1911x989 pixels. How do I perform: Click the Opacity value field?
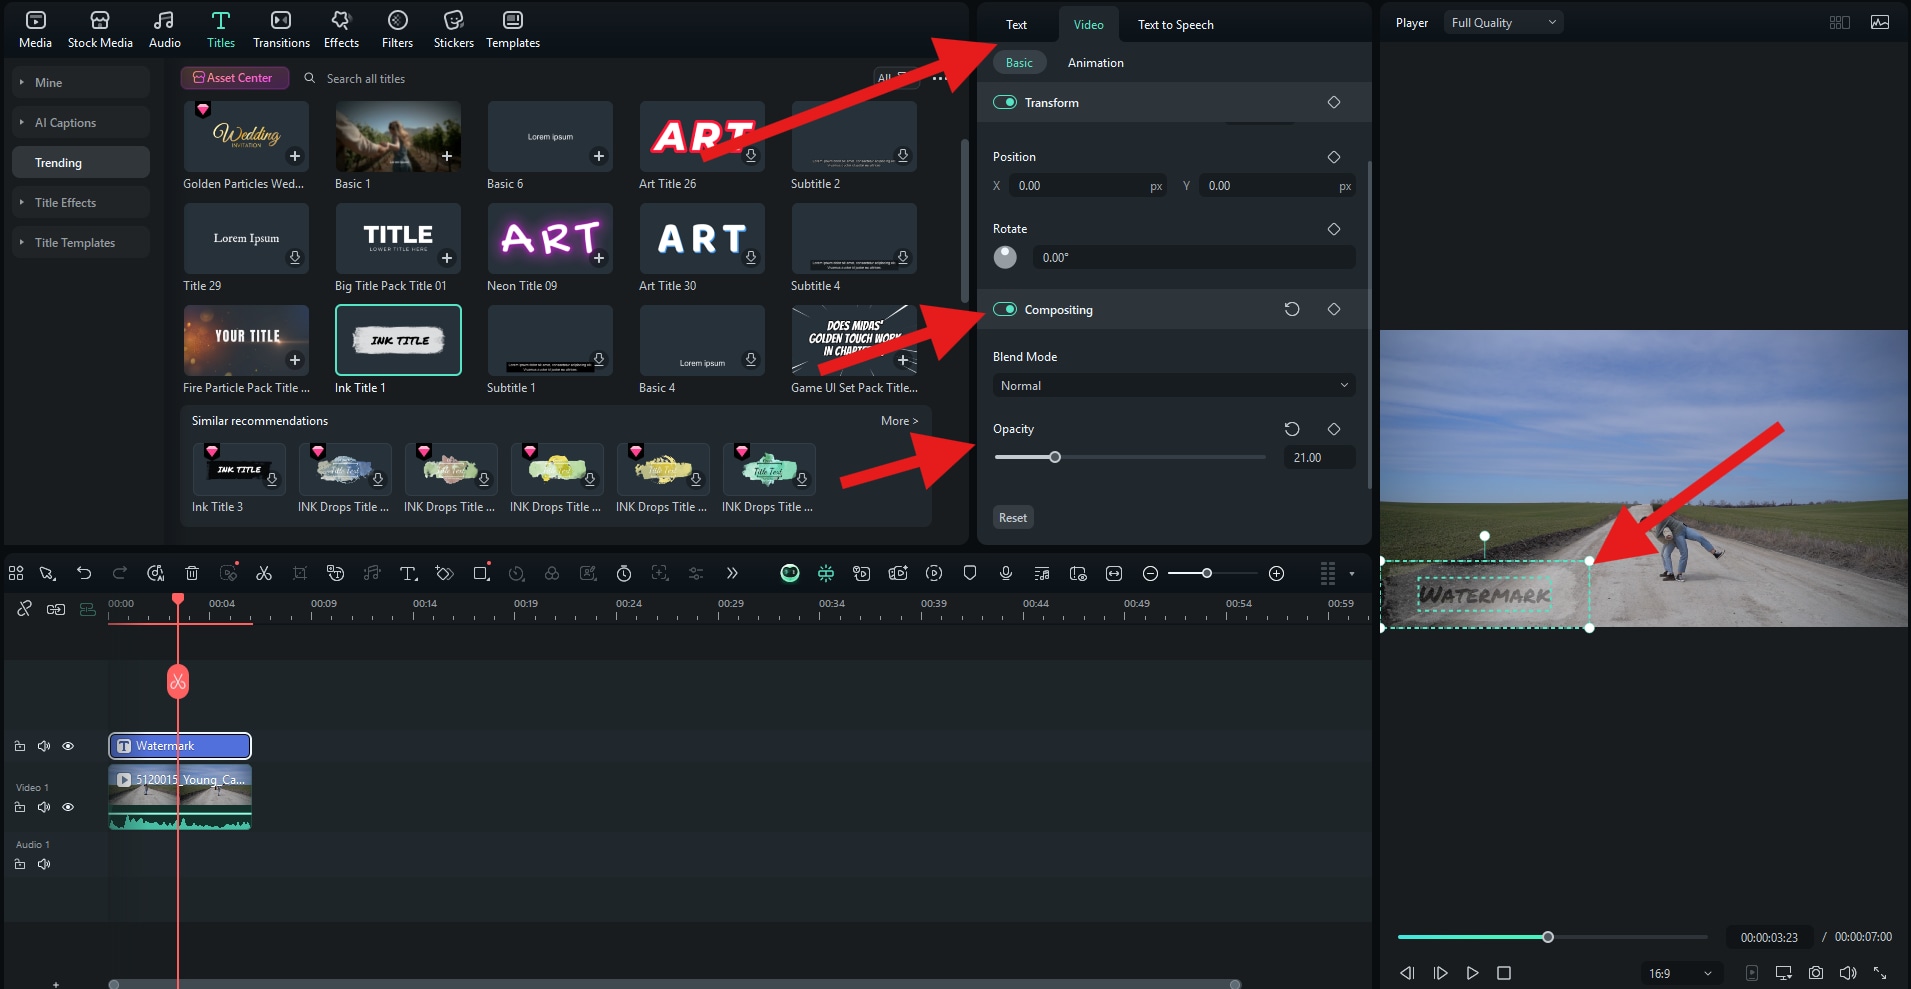pyautogui.click(x=1319, y=457)
